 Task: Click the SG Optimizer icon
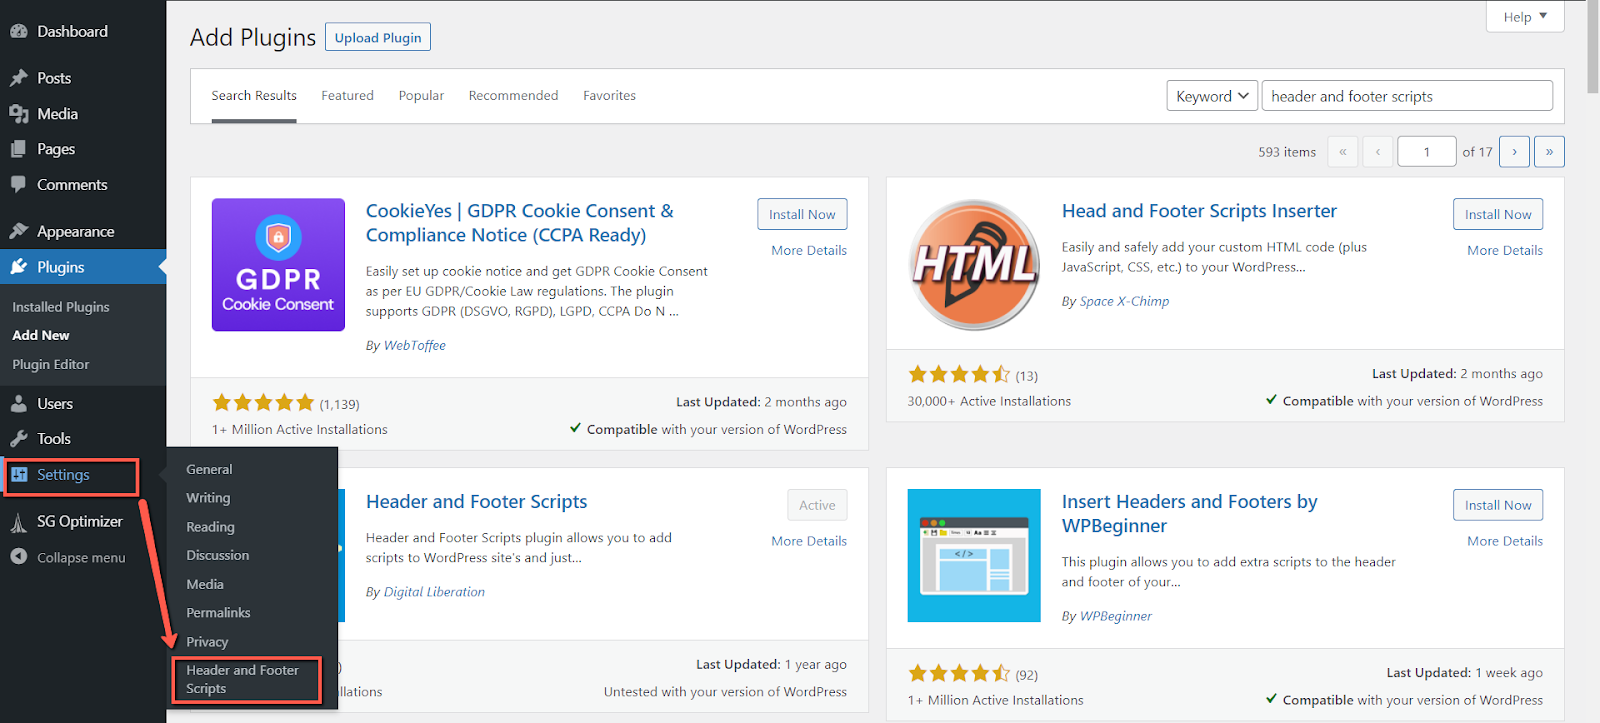[18, 522]
